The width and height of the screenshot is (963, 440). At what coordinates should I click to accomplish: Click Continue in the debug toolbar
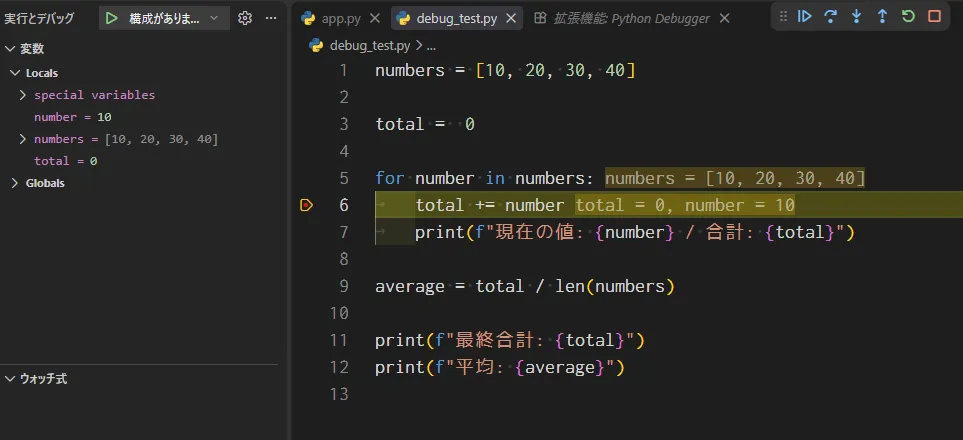[x=804, y=17]
